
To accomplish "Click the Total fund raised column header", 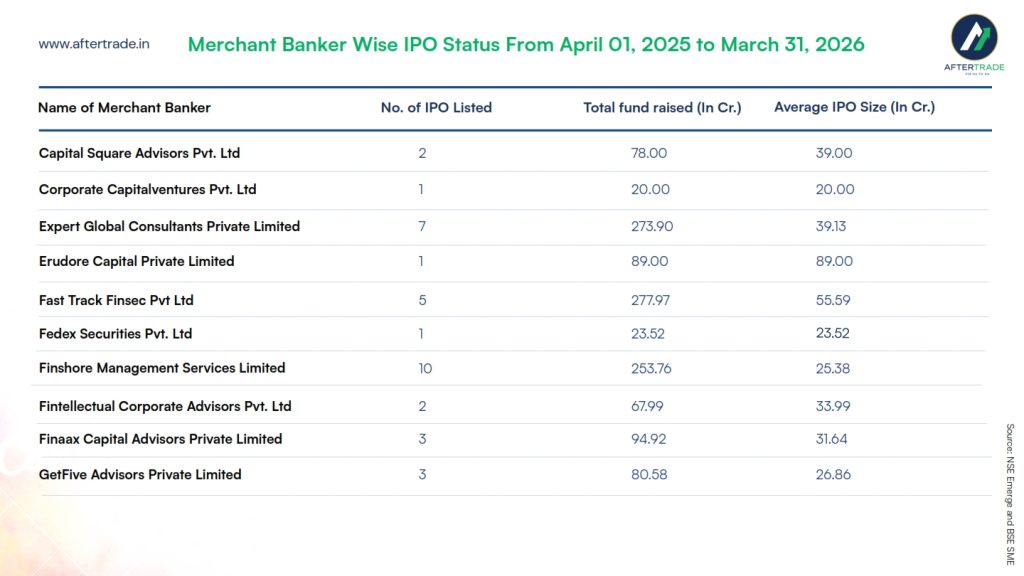I will (662, 108).
